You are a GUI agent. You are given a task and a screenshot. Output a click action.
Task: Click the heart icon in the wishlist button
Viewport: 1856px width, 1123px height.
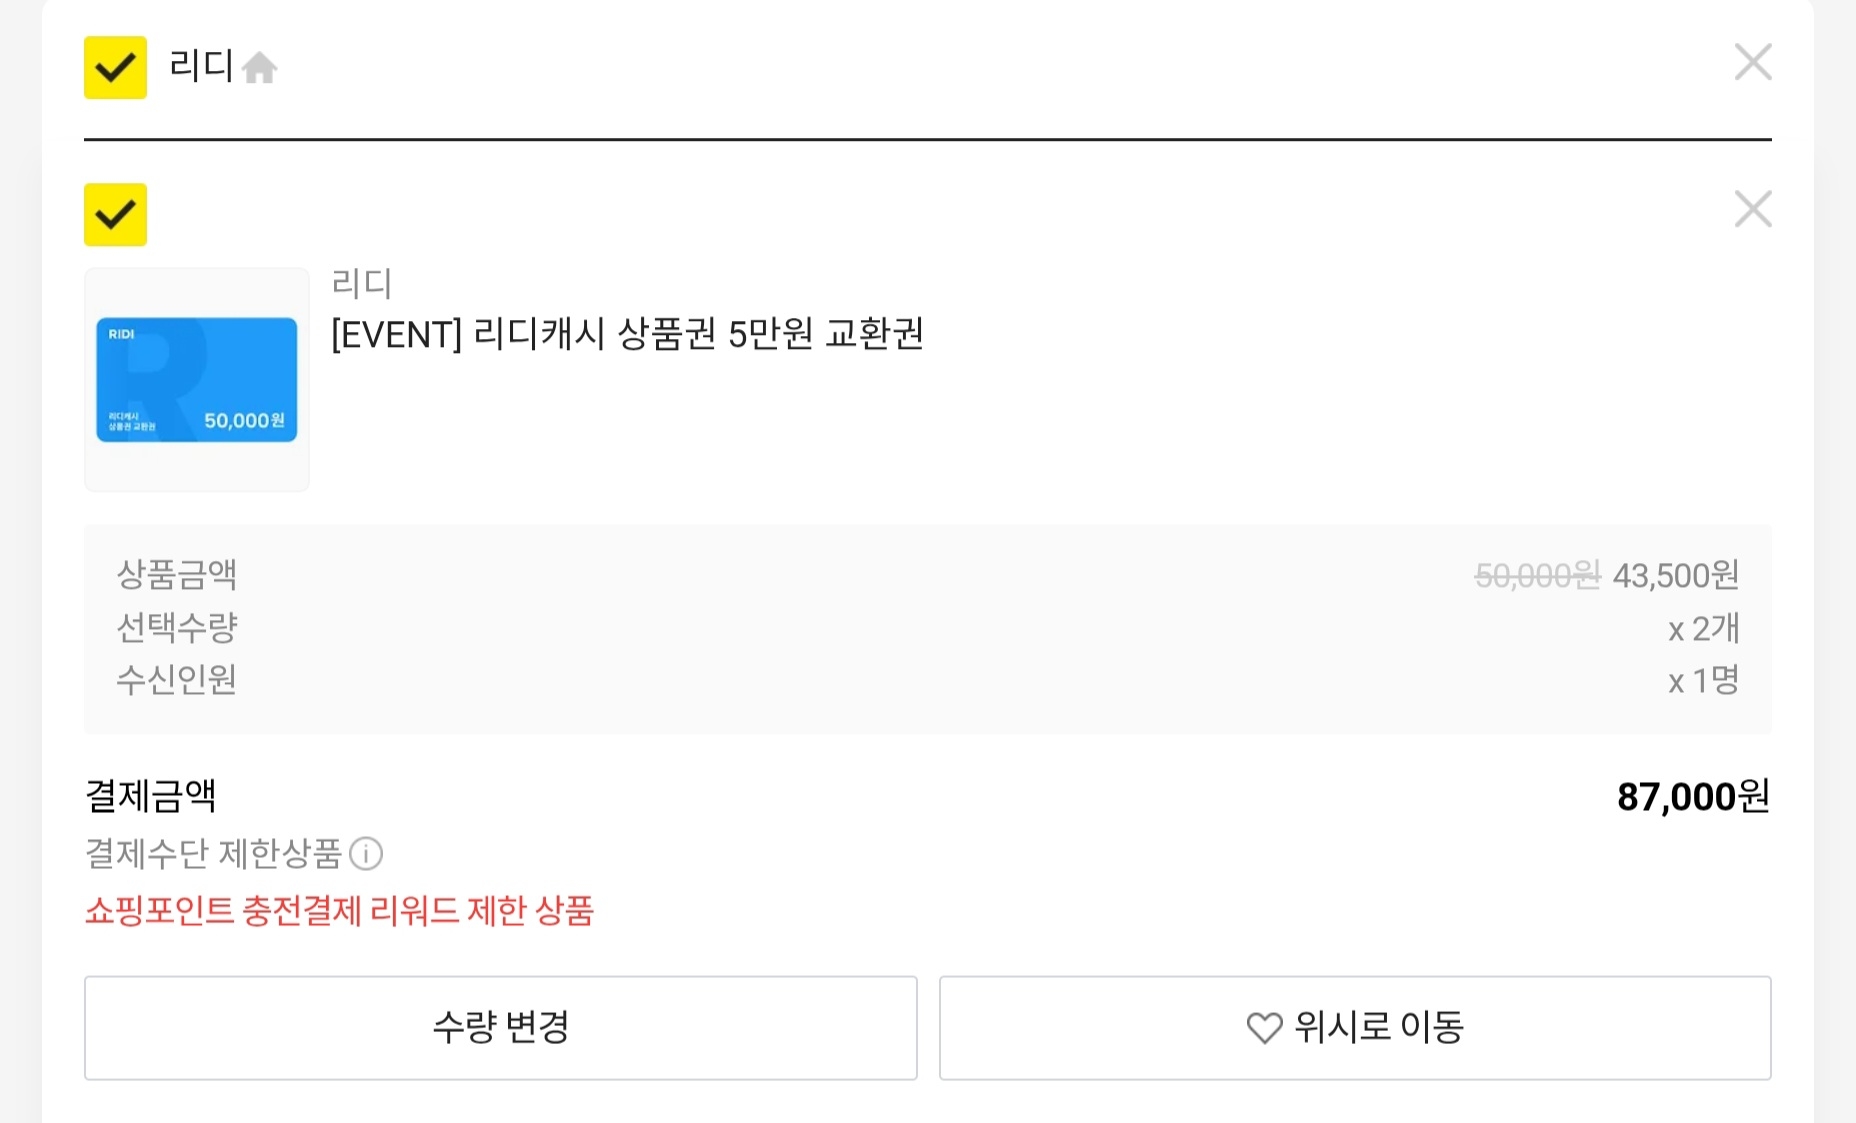point(1264,1028)
